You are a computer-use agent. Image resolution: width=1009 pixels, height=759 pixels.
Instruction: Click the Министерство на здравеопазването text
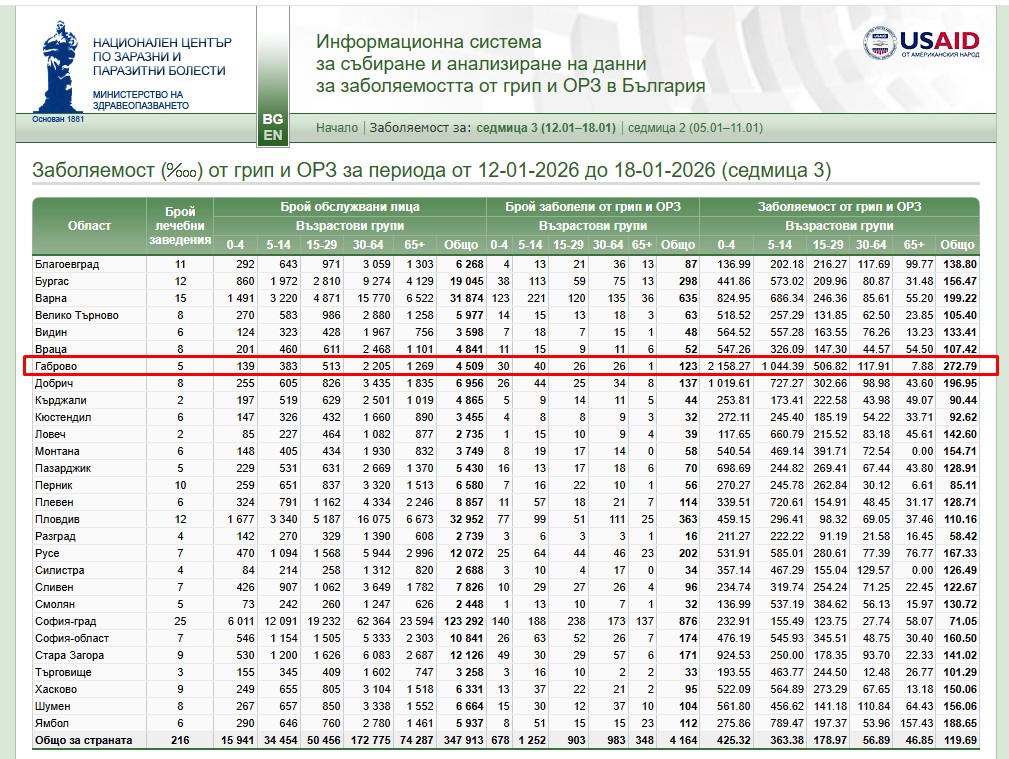tap(139, 100)
